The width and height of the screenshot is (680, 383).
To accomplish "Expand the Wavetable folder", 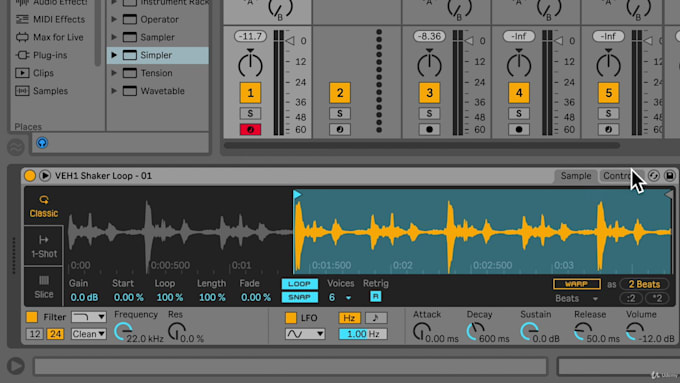I will coord(114,91).
